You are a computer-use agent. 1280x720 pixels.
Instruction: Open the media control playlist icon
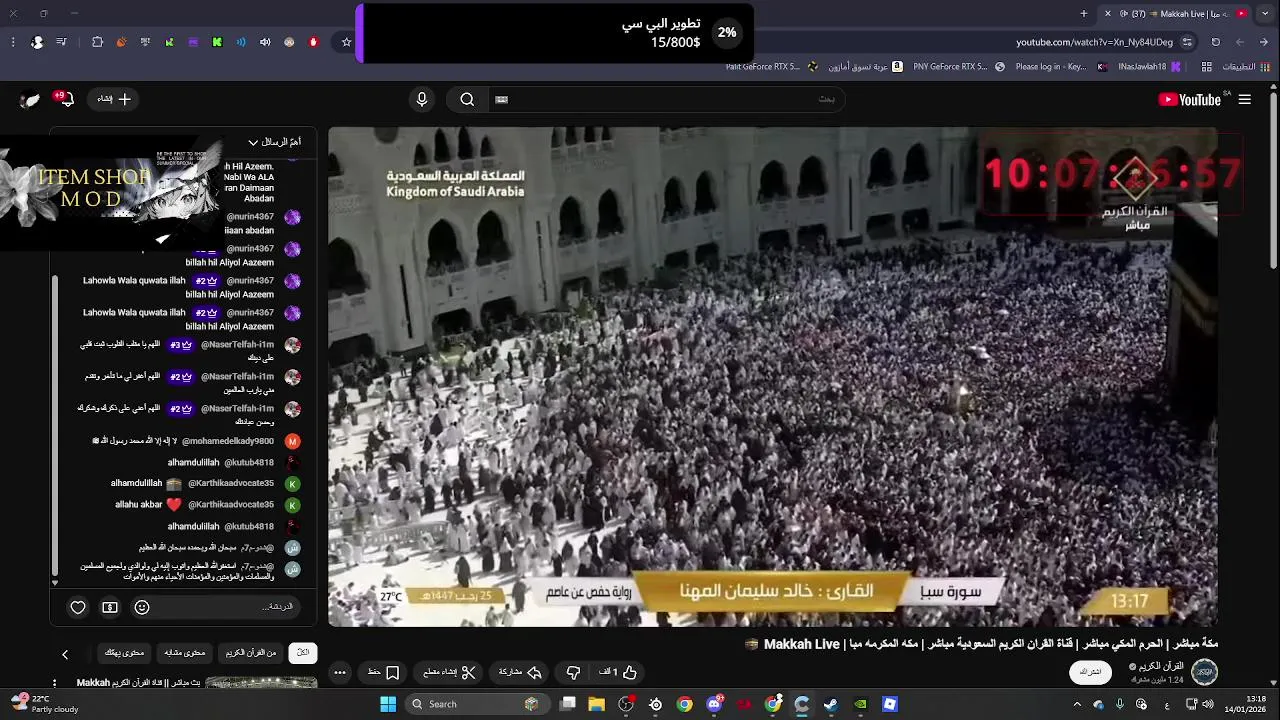[x=62, y=42]
